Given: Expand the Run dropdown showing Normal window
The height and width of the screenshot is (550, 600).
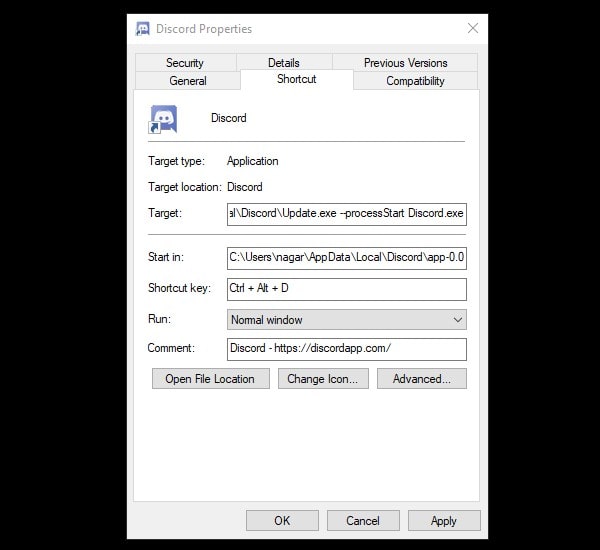Looking at the screenshot, I should pyautogui.click(x=346, y=320).
